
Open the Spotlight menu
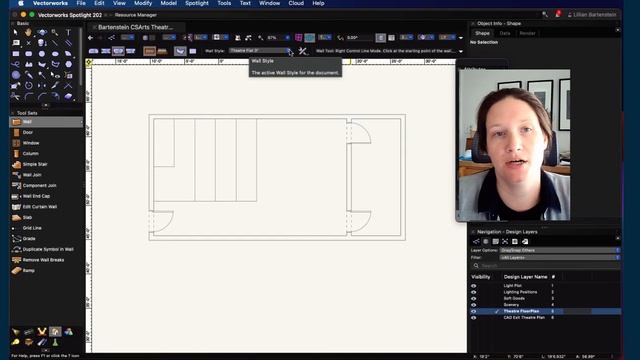[x=197, y=3]
